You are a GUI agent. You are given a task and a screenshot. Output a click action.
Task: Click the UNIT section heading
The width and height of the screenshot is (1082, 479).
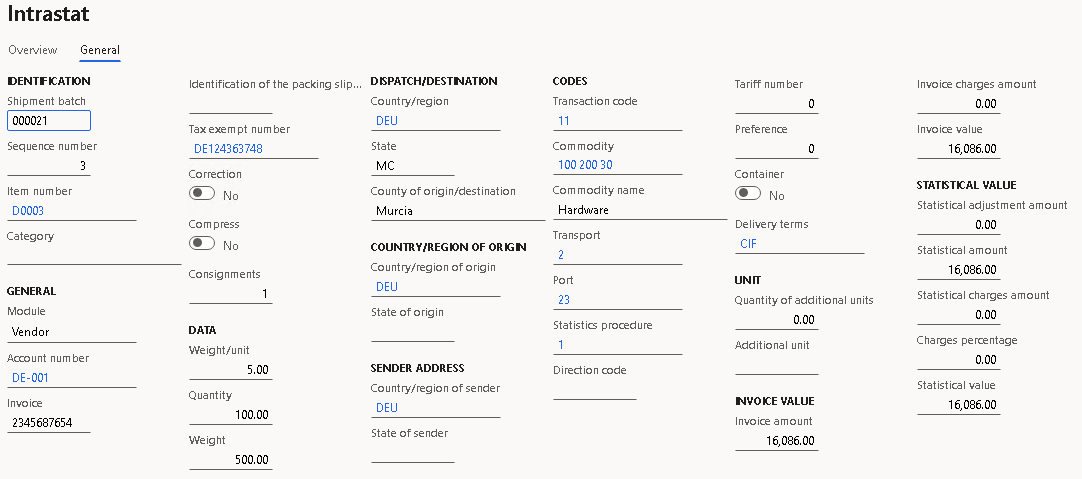point(748,280)
